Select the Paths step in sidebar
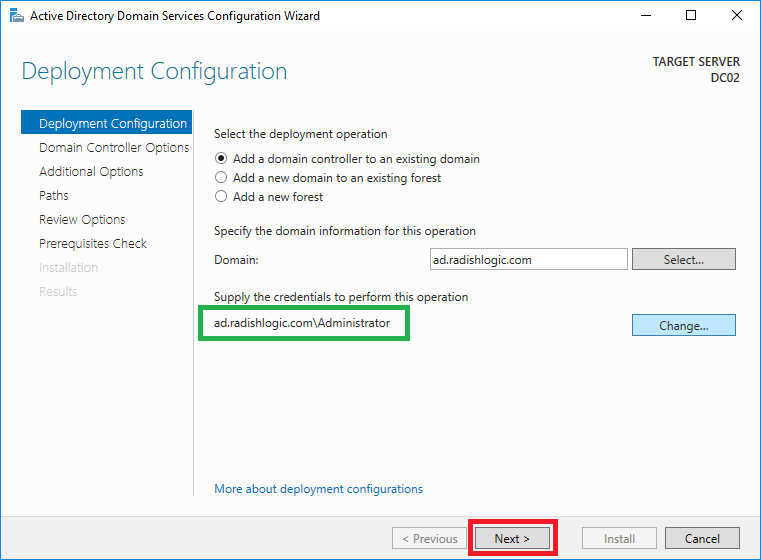The image size is (761, 560). pos(54,196)
